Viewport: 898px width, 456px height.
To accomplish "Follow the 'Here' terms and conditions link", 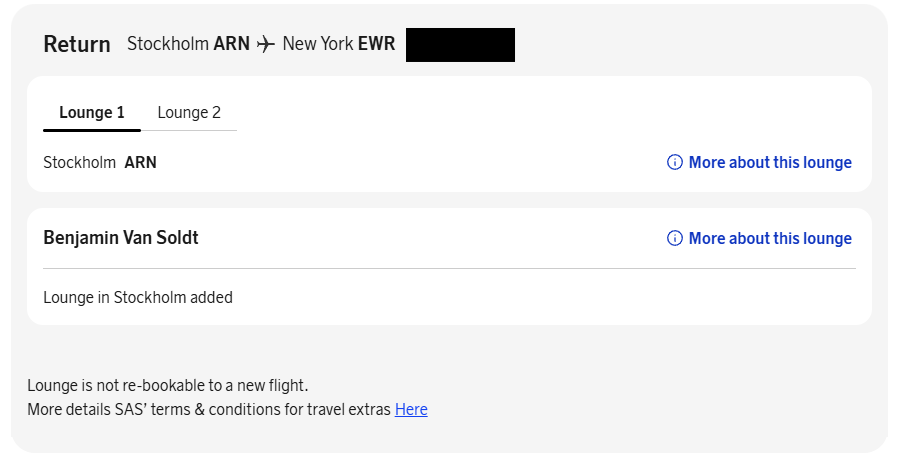I will 411,409.
